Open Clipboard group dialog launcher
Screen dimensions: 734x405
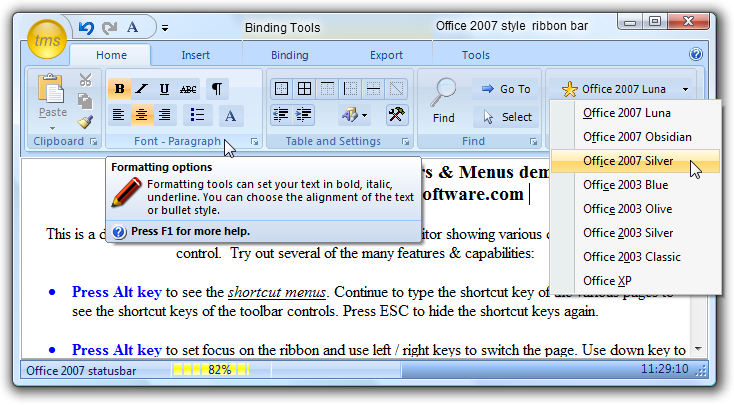point(94,141)
